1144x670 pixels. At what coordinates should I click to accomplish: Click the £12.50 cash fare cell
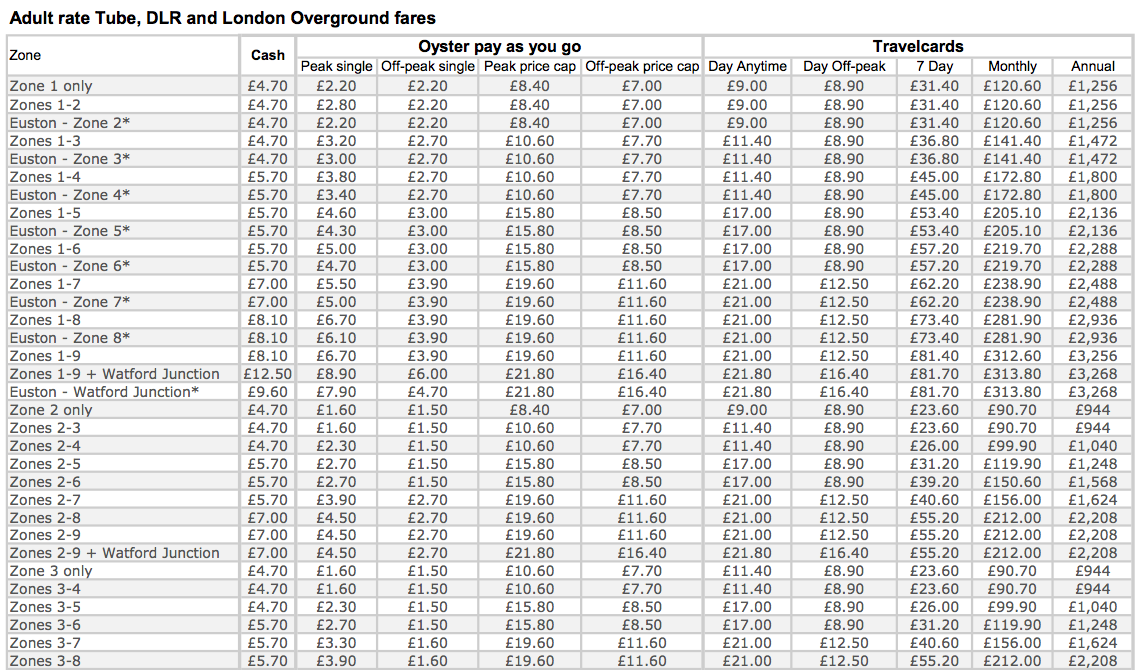tap(266, 374)
